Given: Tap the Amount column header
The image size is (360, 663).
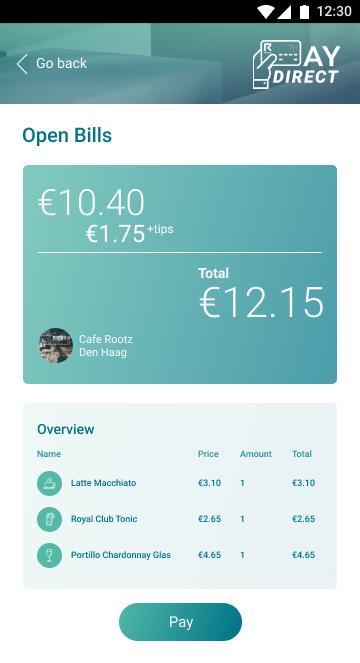Looking at the screenshot, I should click(256, 454).
